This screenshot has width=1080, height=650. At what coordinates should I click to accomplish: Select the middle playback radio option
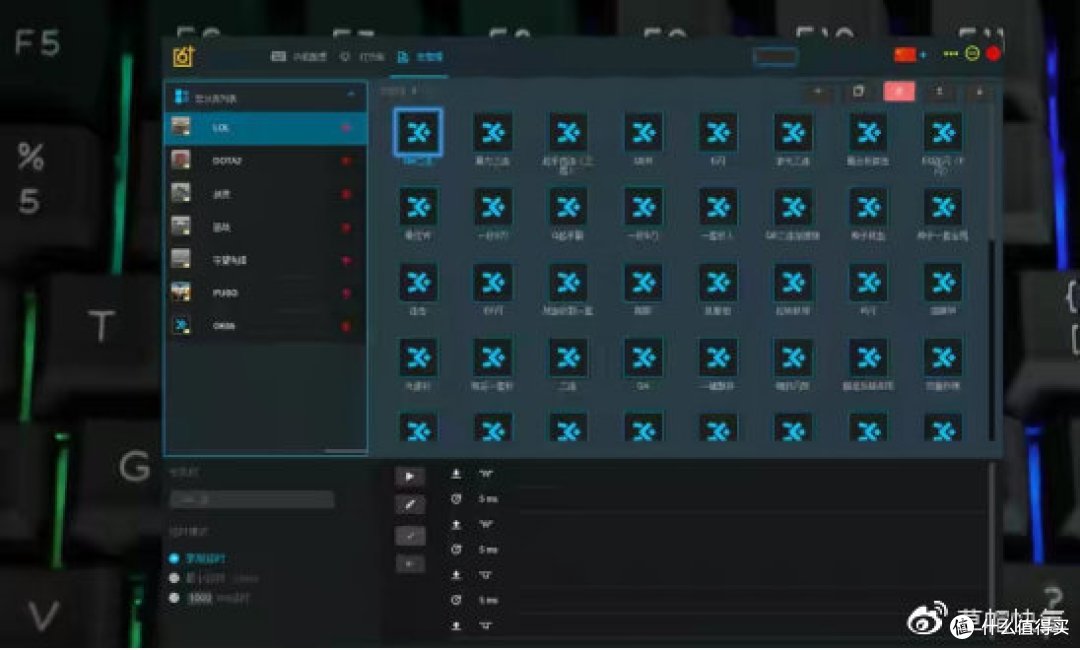(174, 578)
